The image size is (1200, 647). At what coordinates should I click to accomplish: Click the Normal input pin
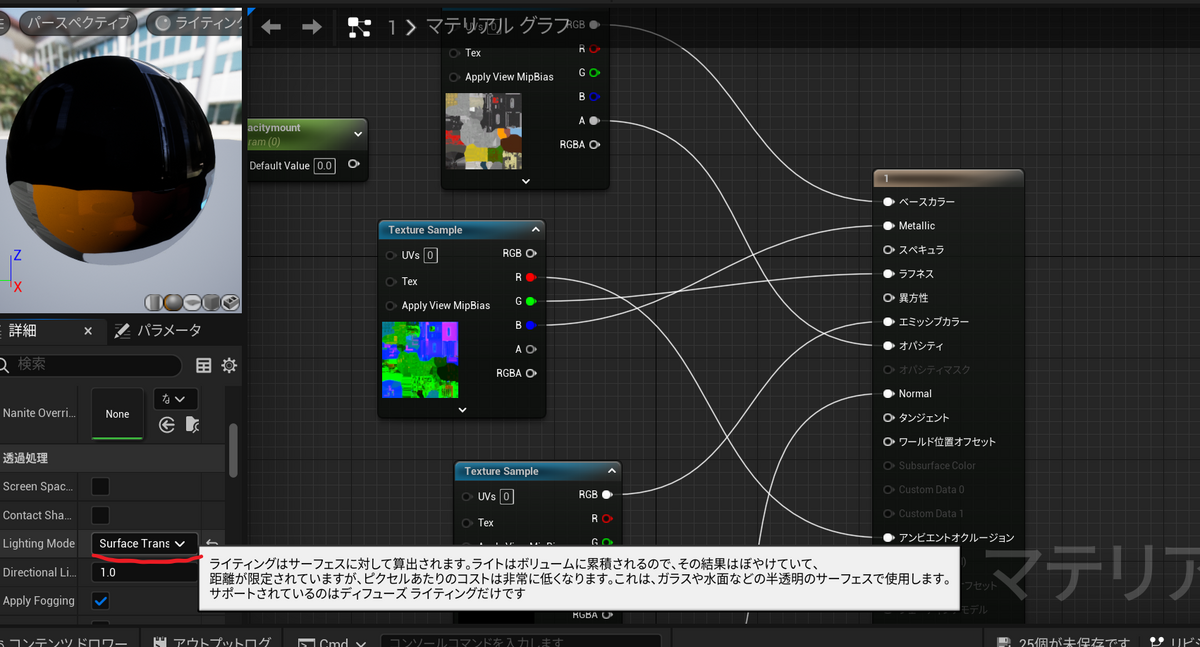[888, 393]
